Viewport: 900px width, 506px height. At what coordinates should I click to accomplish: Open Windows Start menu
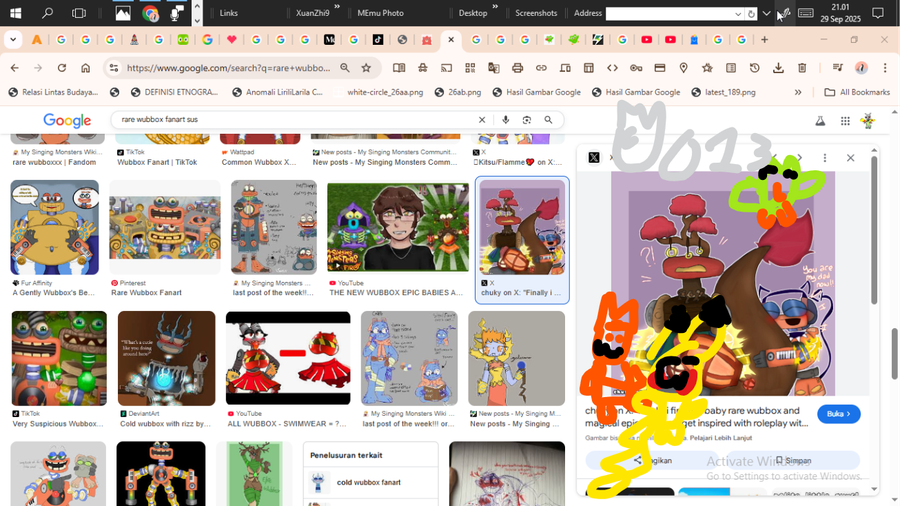15,13
